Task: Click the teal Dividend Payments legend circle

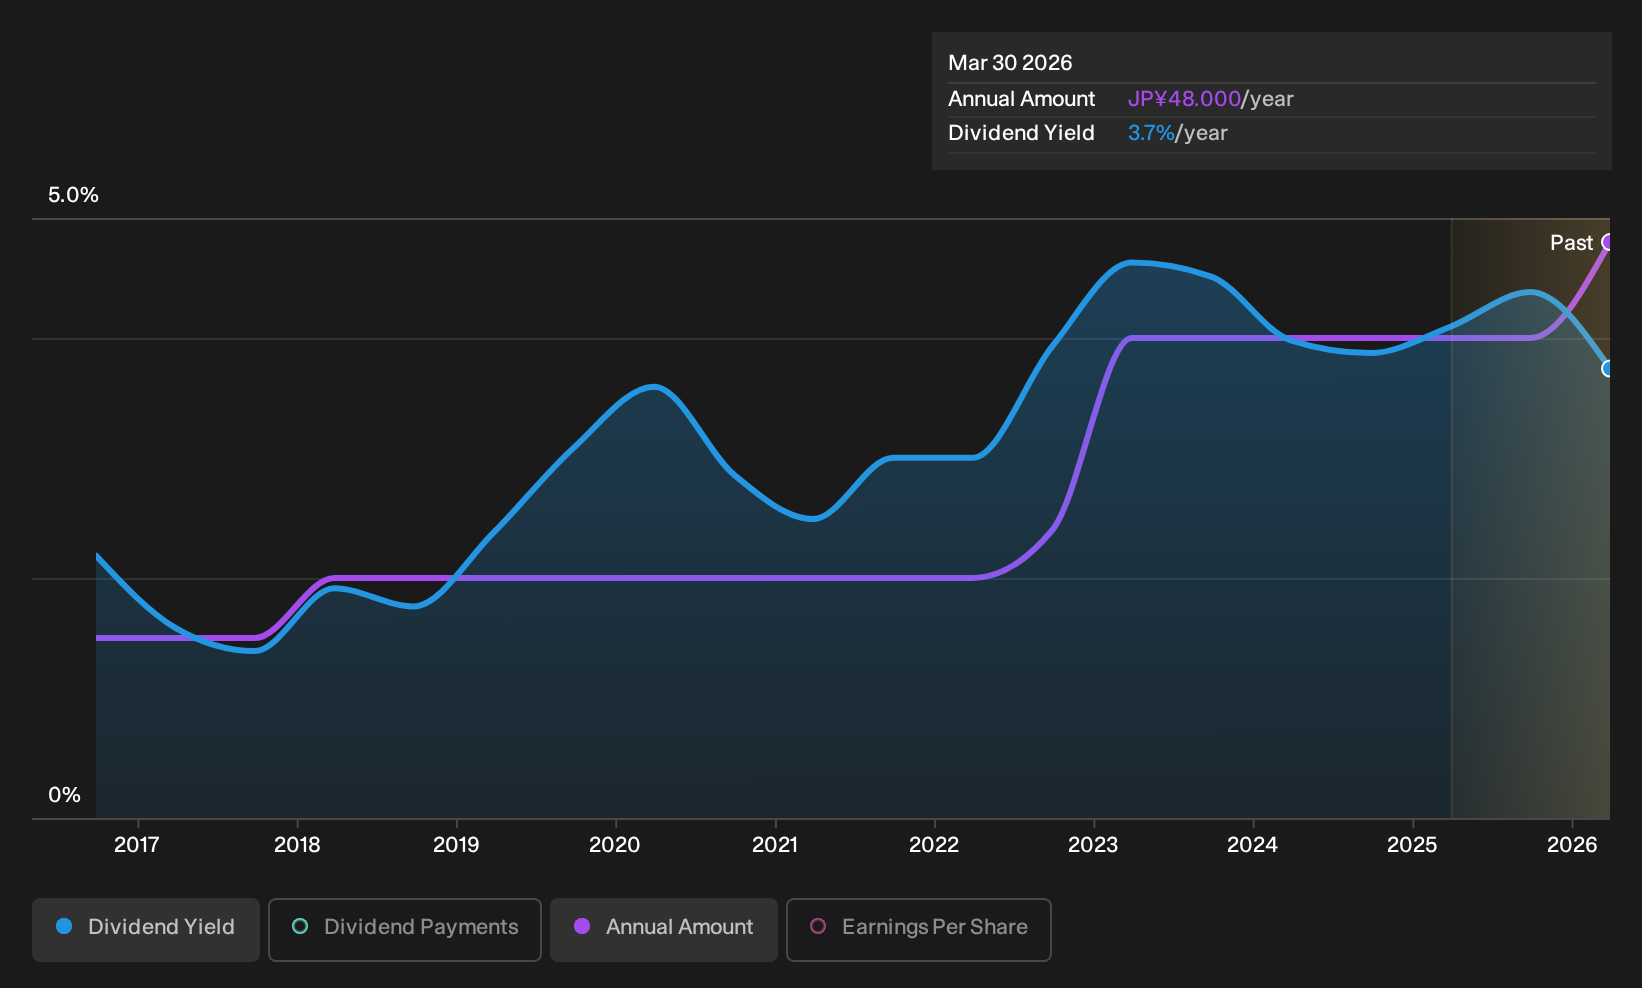Action: [x=300, y=926]
